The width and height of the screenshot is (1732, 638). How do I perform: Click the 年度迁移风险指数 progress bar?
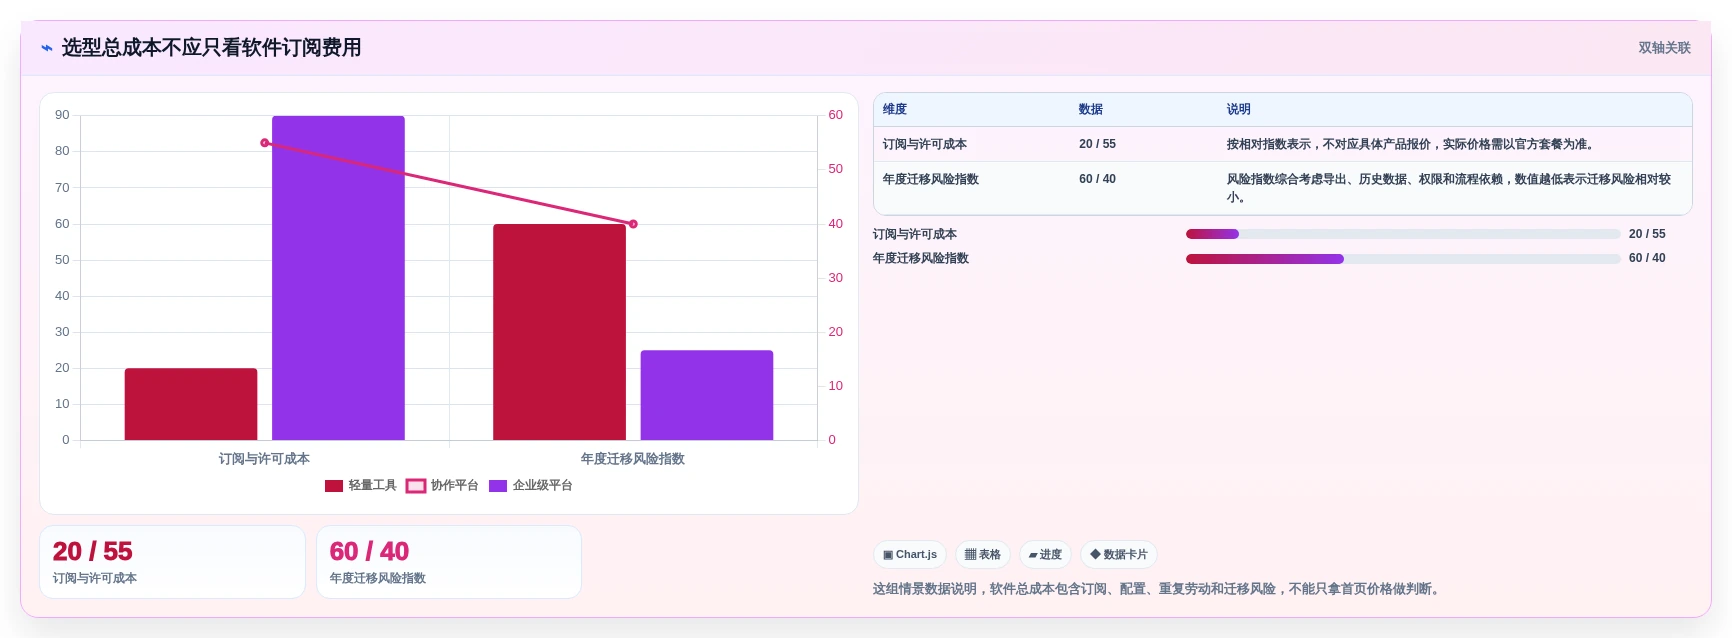point(1403,258)
